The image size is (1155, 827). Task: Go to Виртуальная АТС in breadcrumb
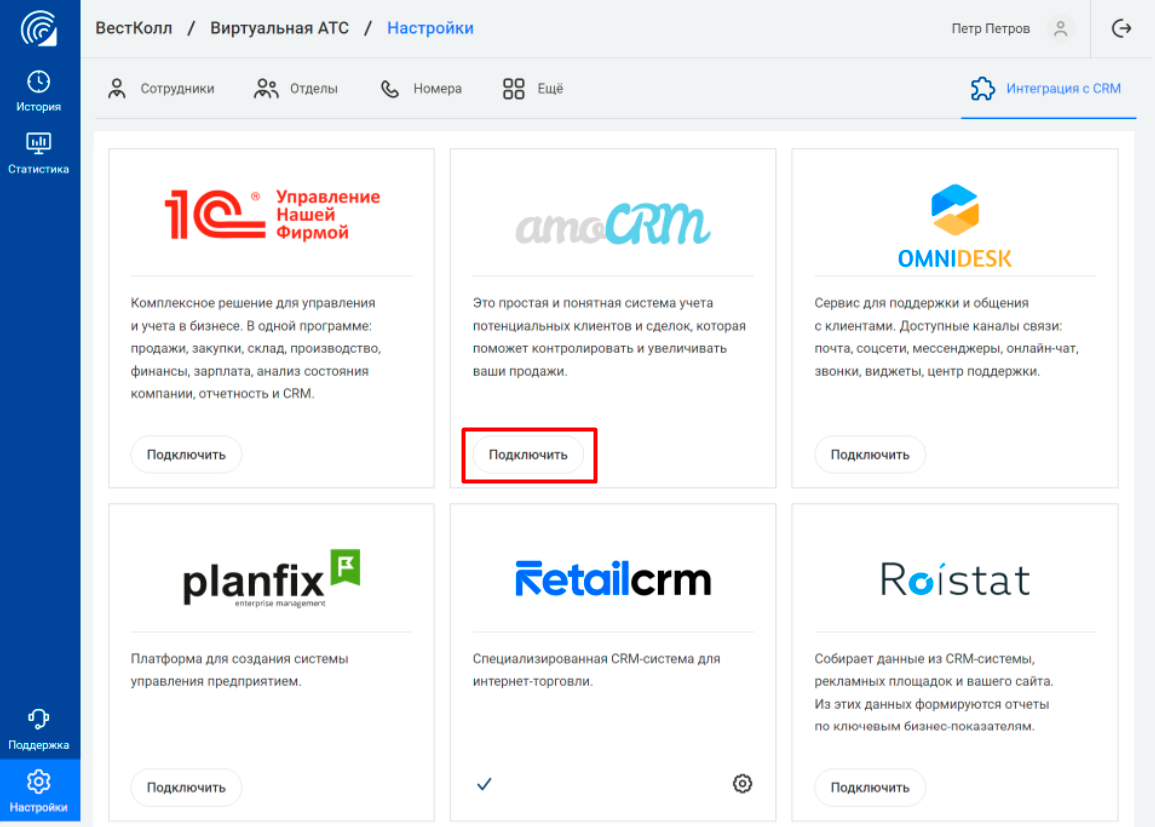coord(280,28)
